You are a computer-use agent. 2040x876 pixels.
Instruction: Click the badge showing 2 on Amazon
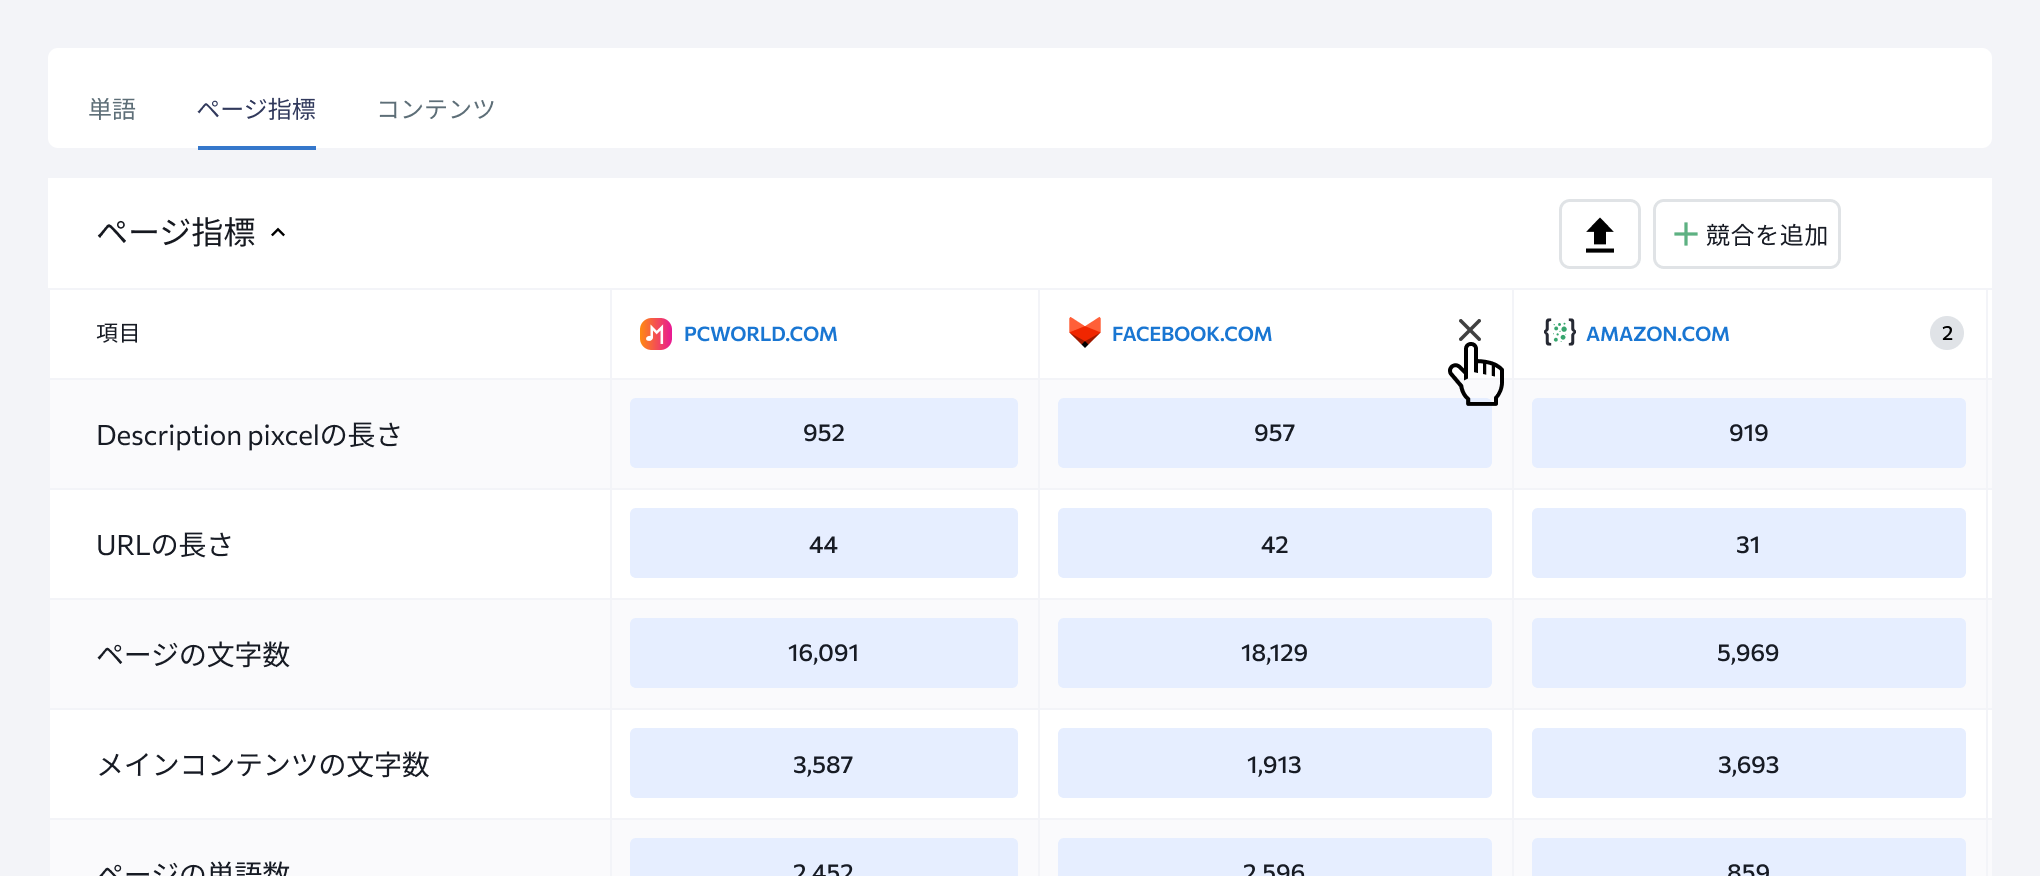[x=1946, y=333]
